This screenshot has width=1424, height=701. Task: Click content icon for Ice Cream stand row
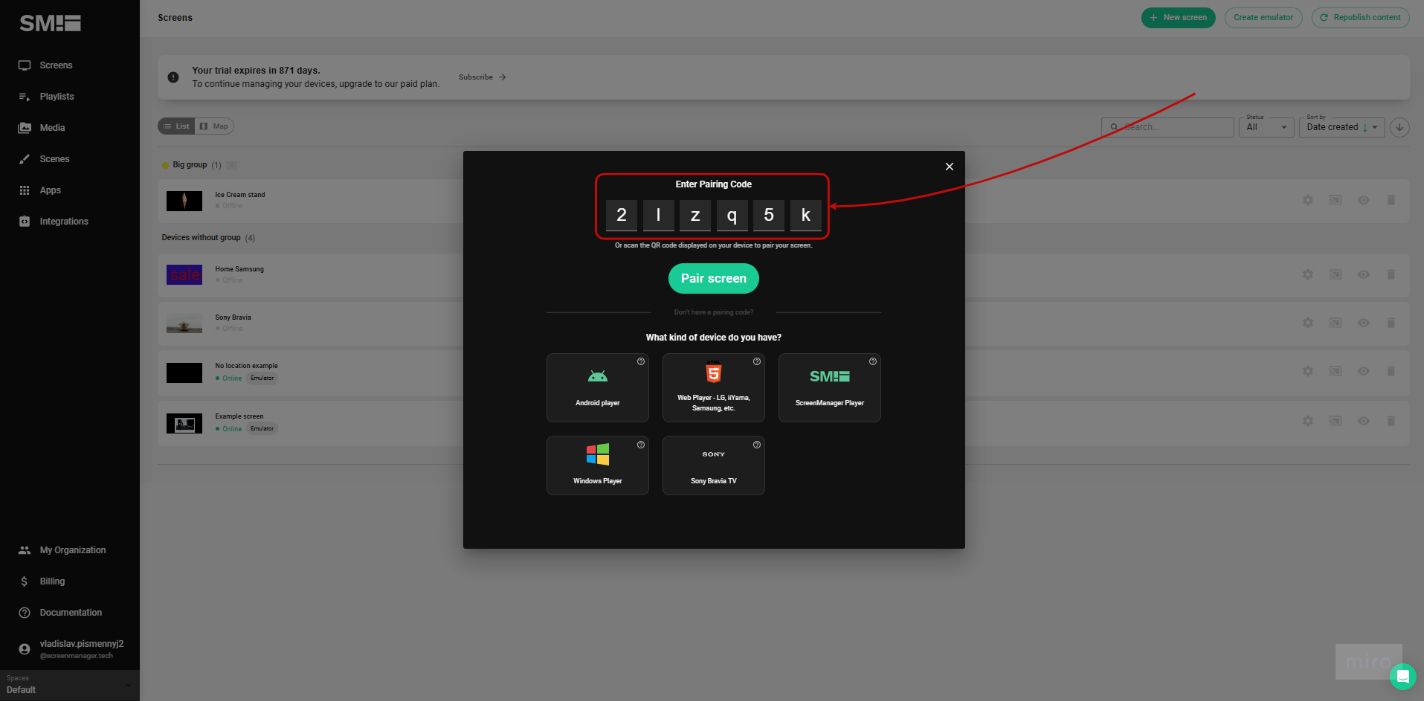[x=1335, y=200]
